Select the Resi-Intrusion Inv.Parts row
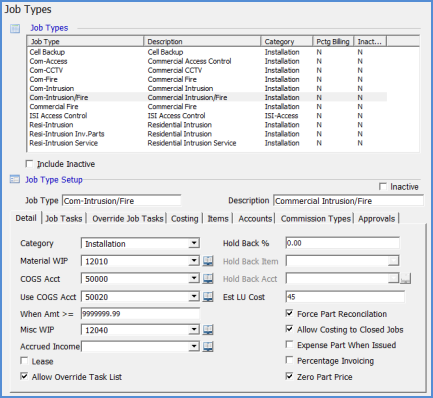 (x=207, y=134)
